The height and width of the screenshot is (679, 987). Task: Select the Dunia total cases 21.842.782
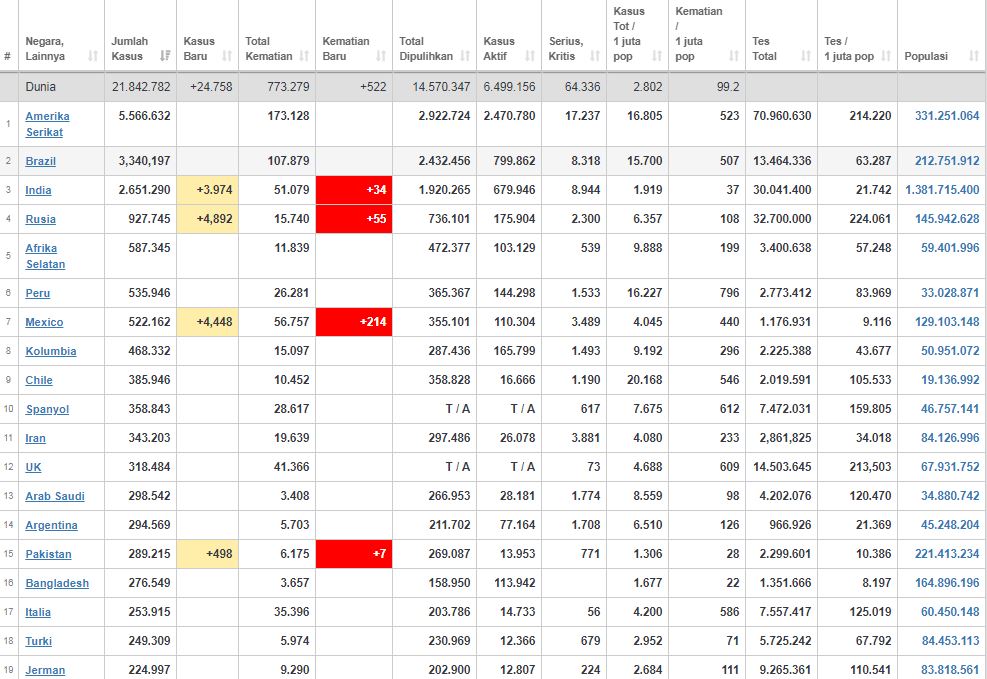141,87
